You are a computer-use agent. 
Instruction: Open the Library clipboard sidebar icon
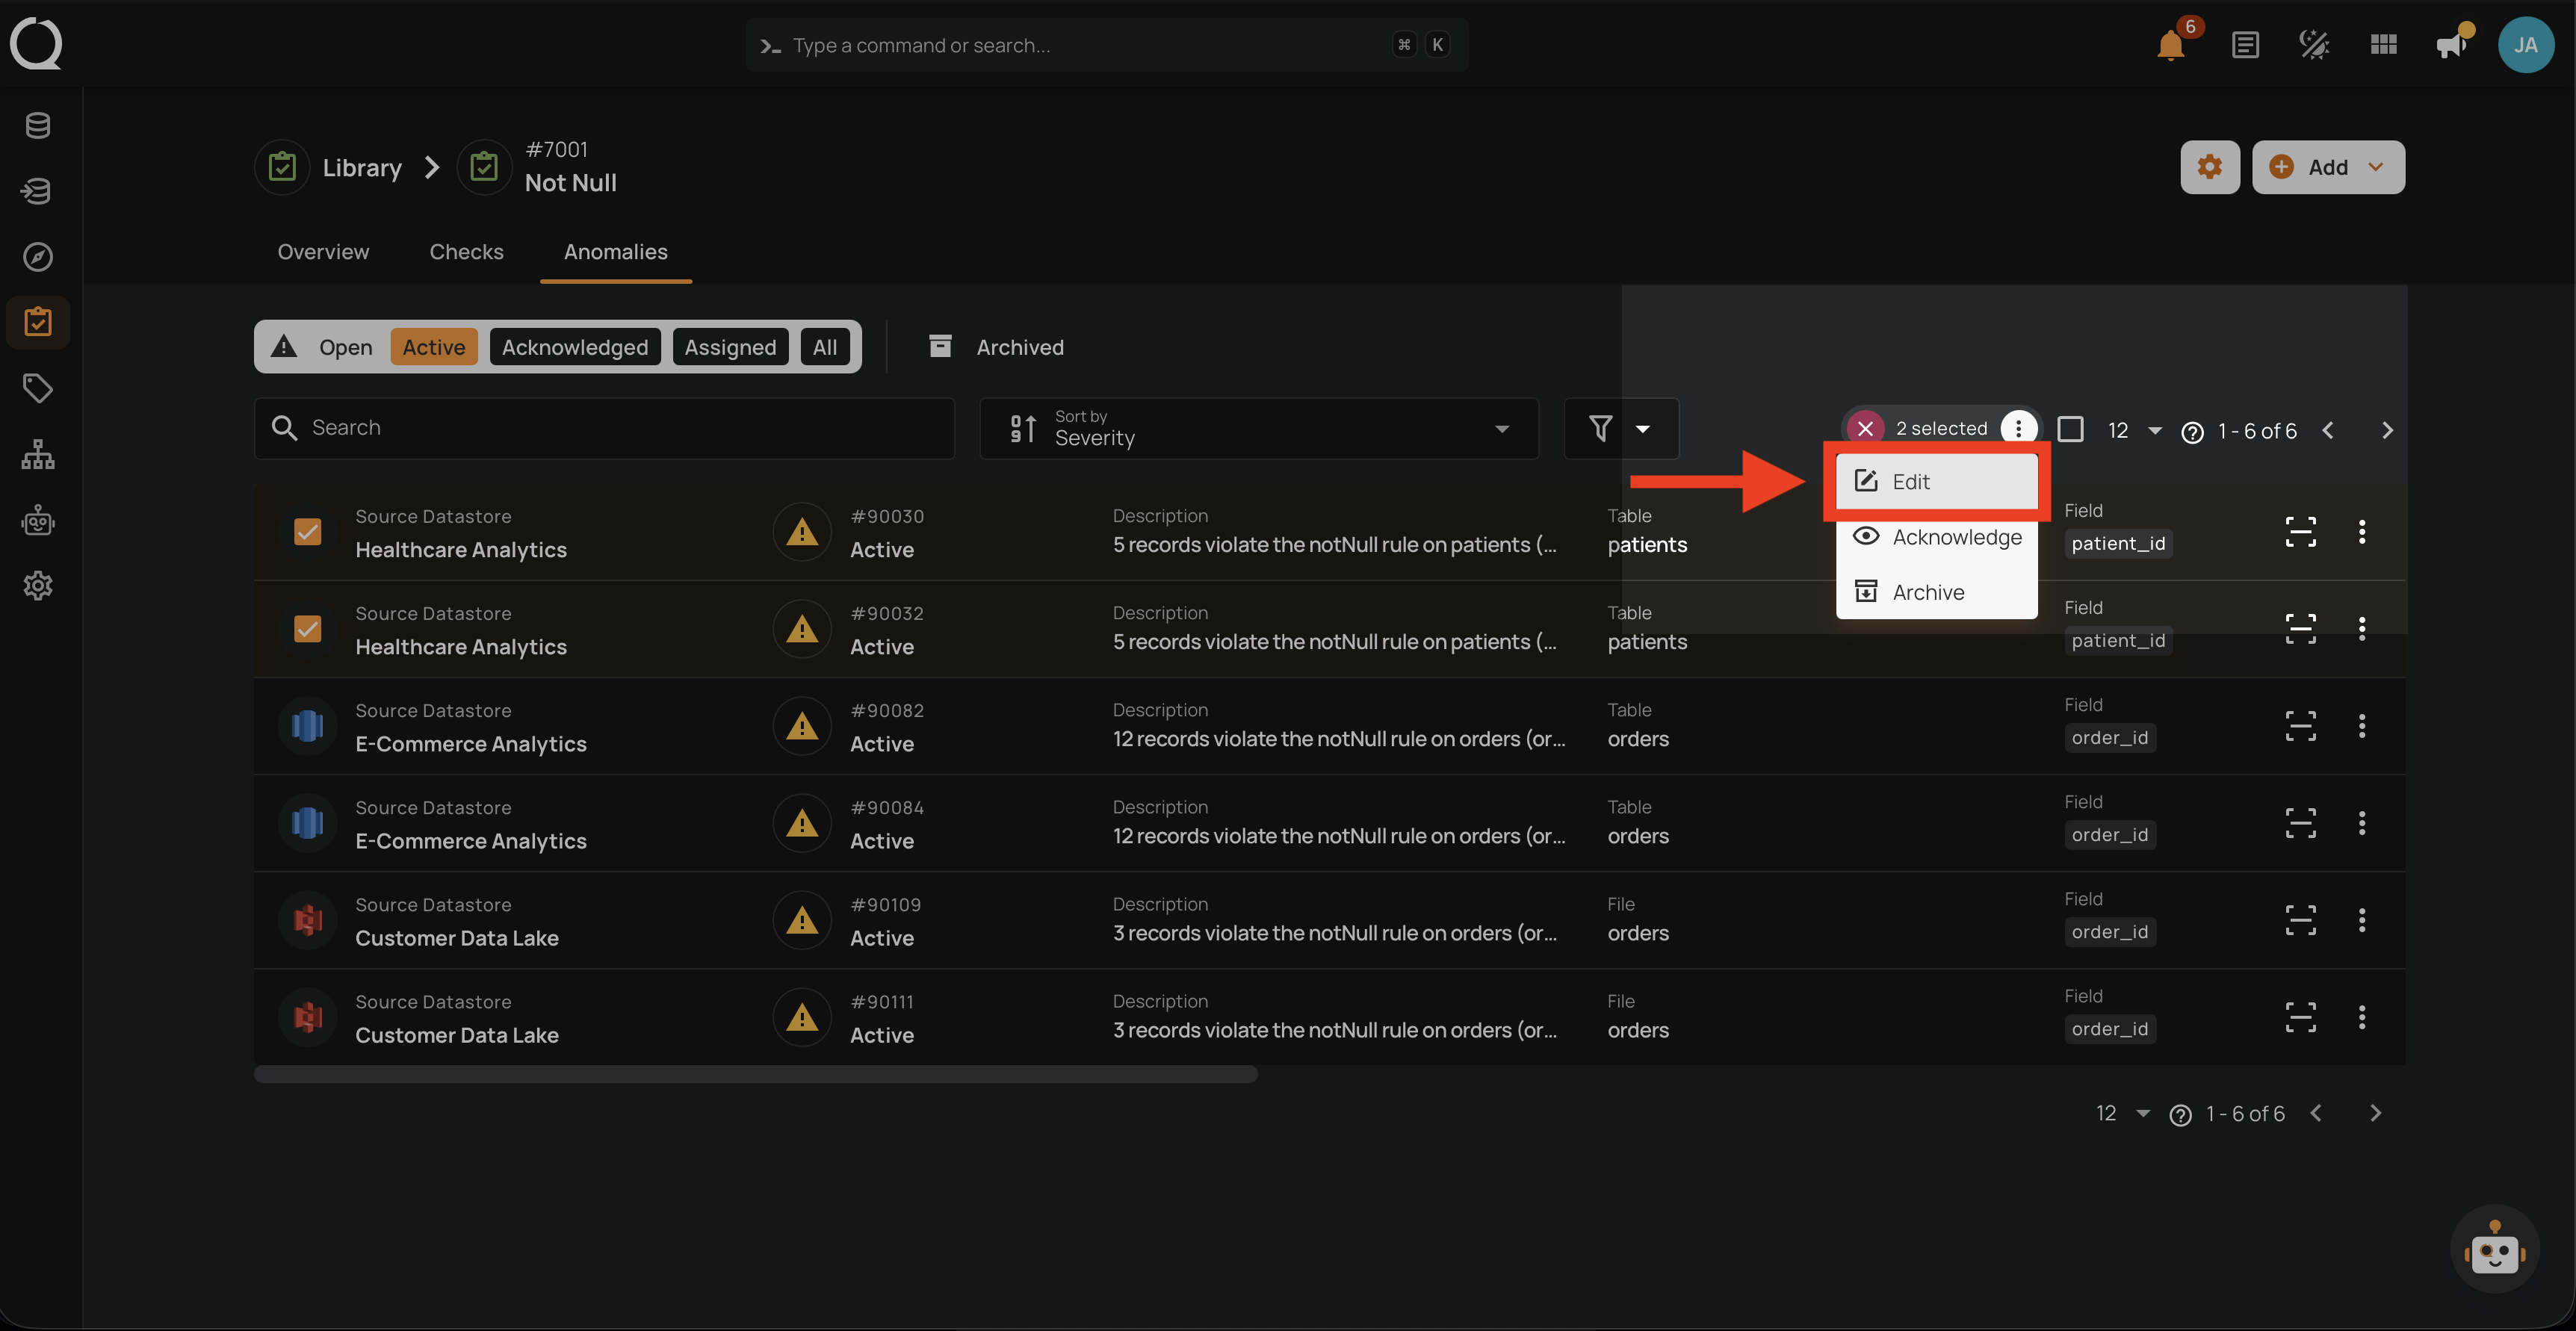(38, 322)
